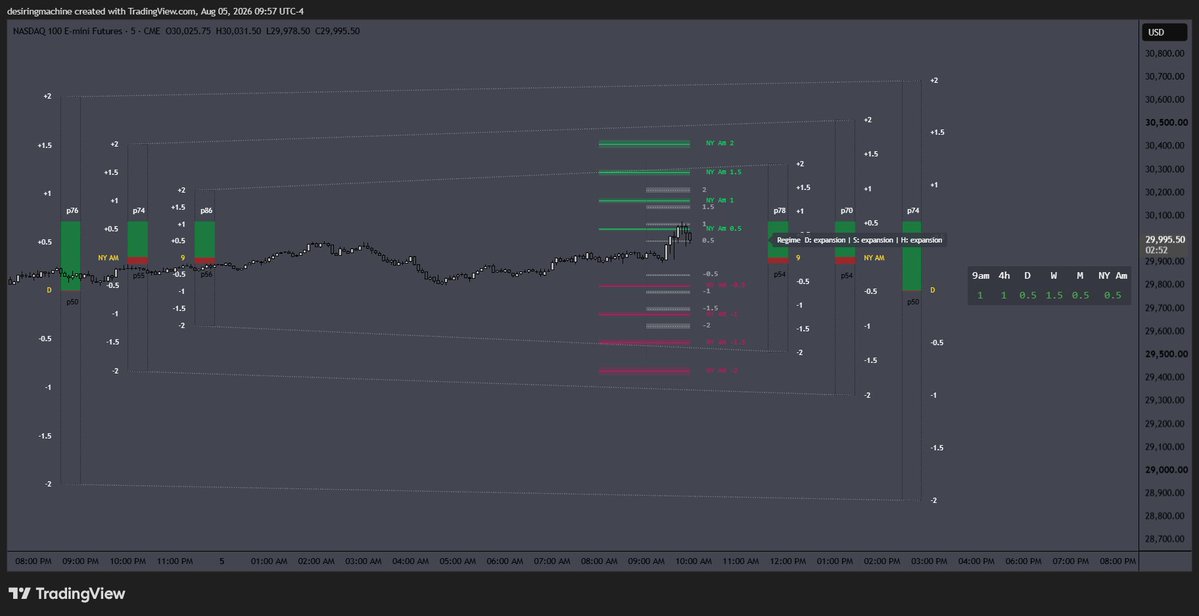The image size is (1199, 616).
Task: Click the NY Am column header in the table
Action: coord(1113,276)
